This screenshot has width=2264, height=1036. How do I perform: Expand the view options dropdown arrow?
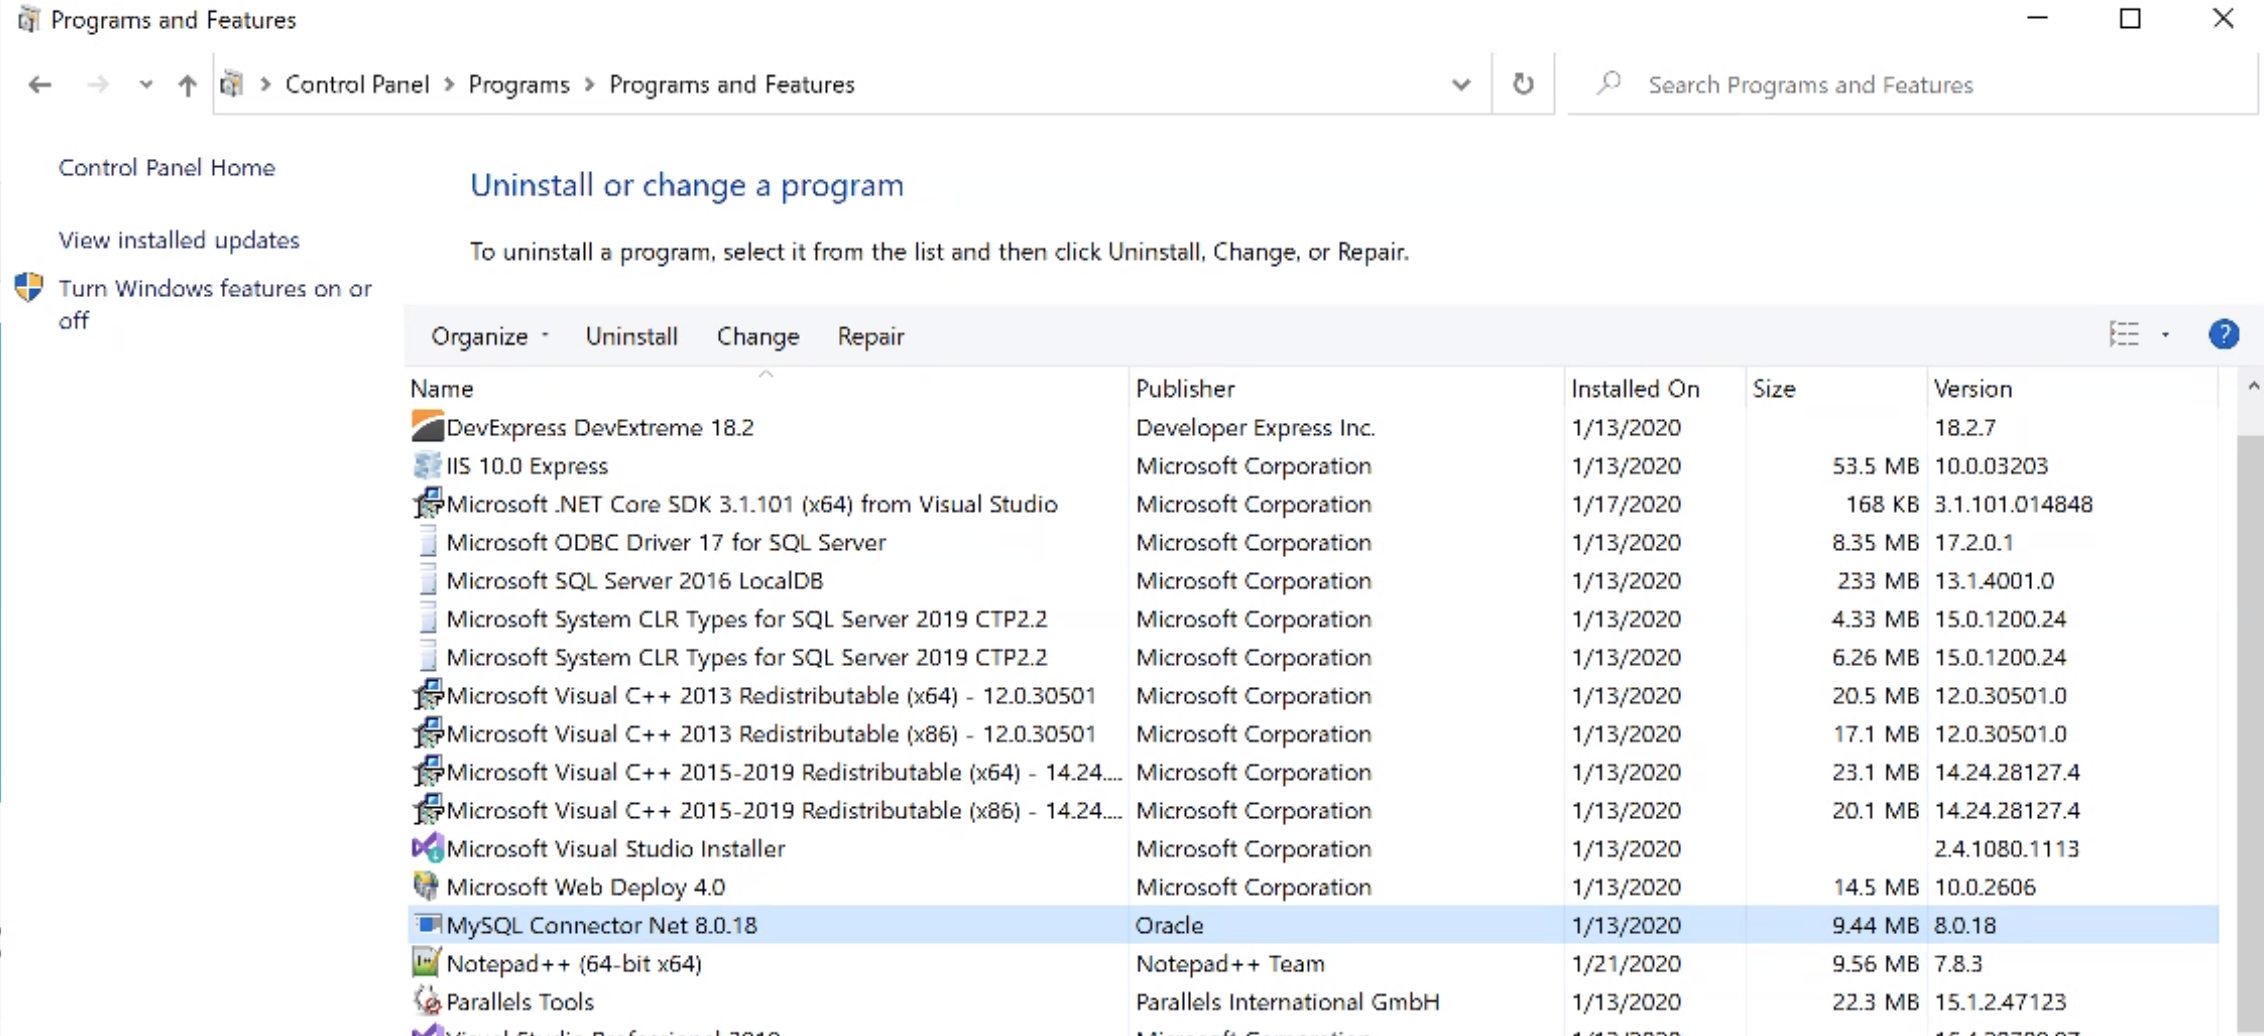[x=2165, y=335]
